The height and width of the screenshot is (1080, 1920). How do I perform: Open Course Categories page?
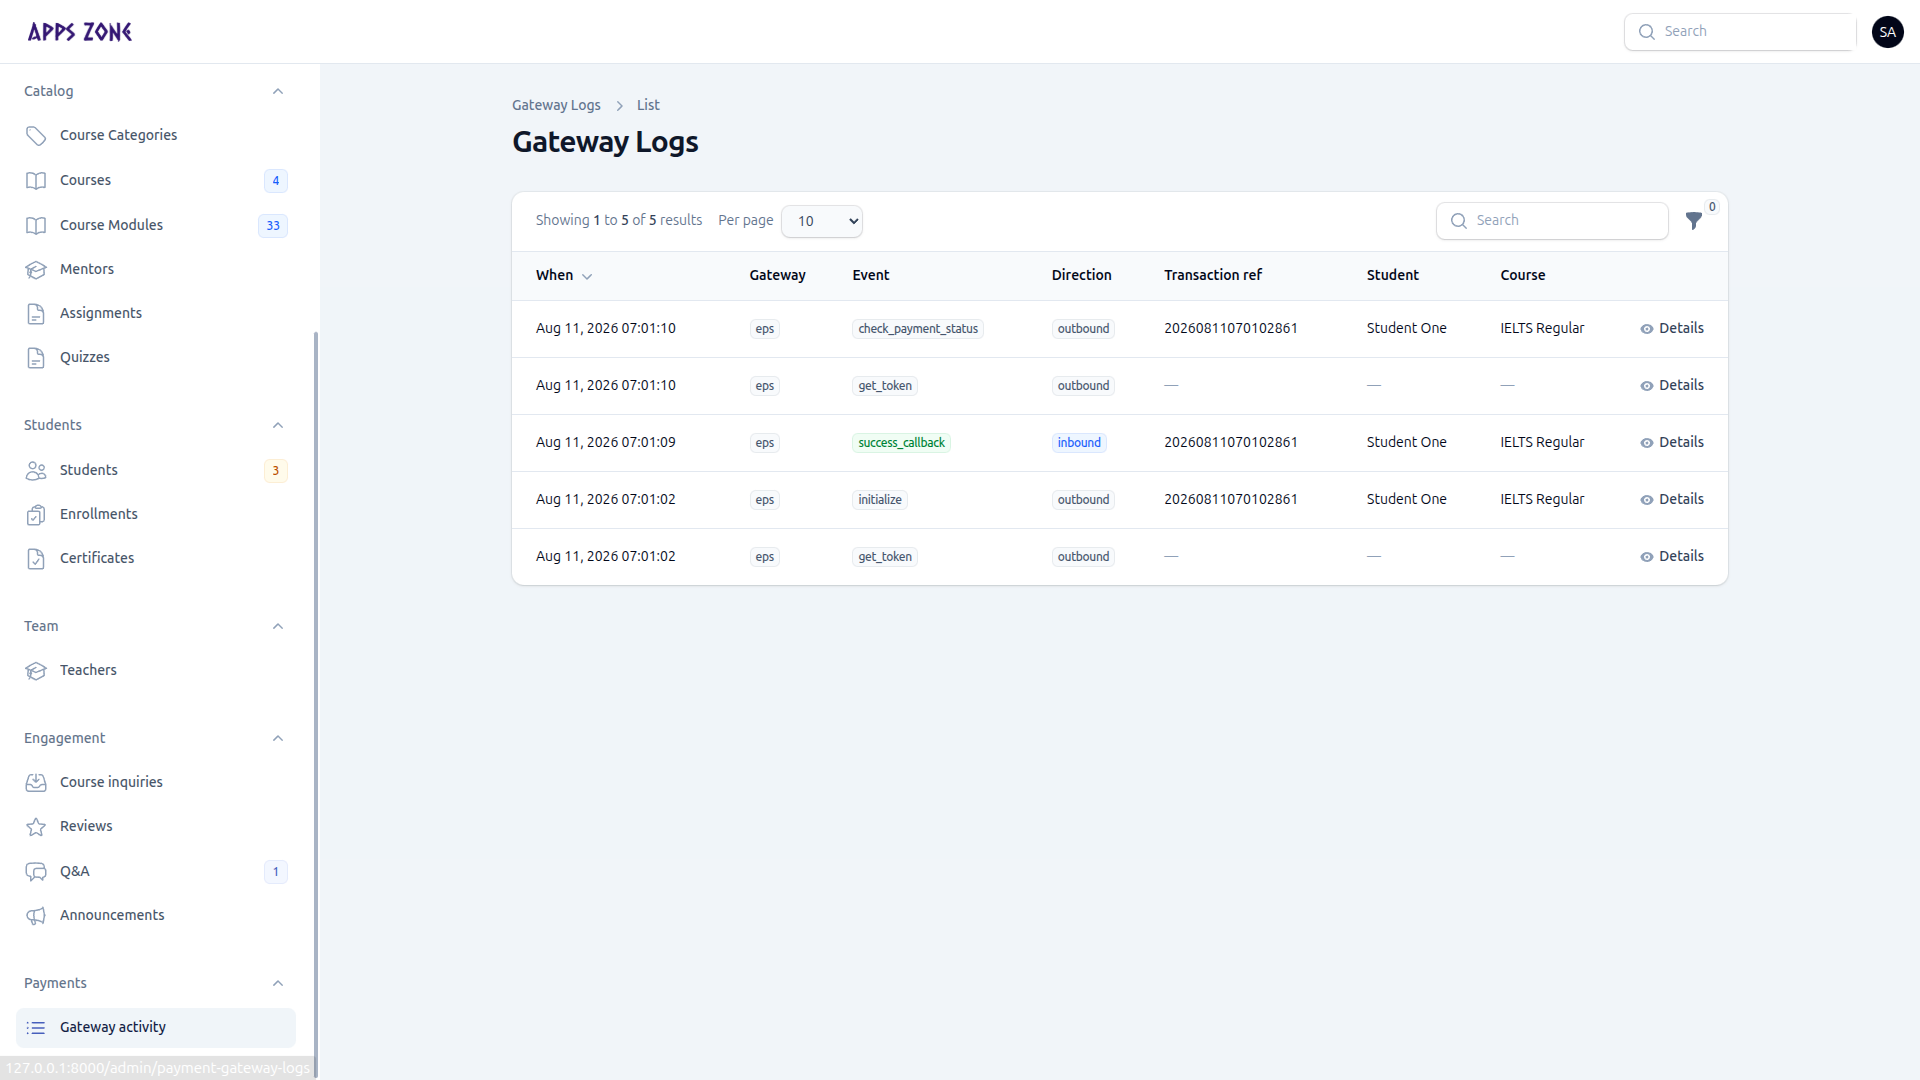[156, 135]
